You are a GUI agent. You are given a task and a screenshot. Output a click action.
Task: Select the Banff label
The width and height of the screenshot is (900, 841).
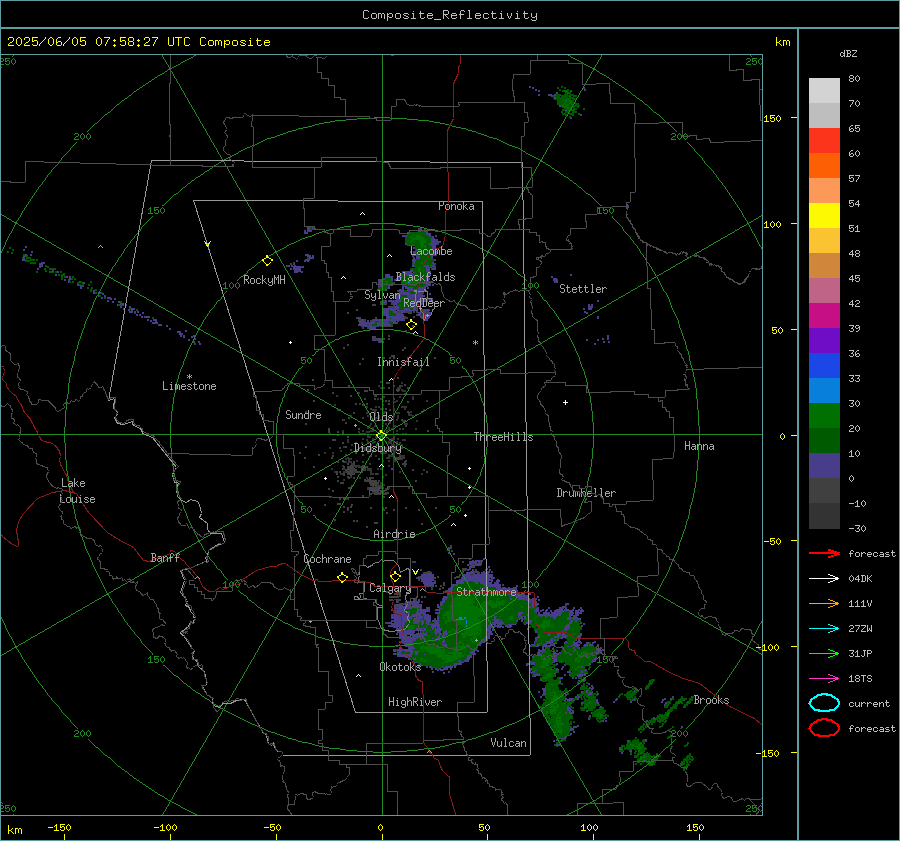(165, 558)
